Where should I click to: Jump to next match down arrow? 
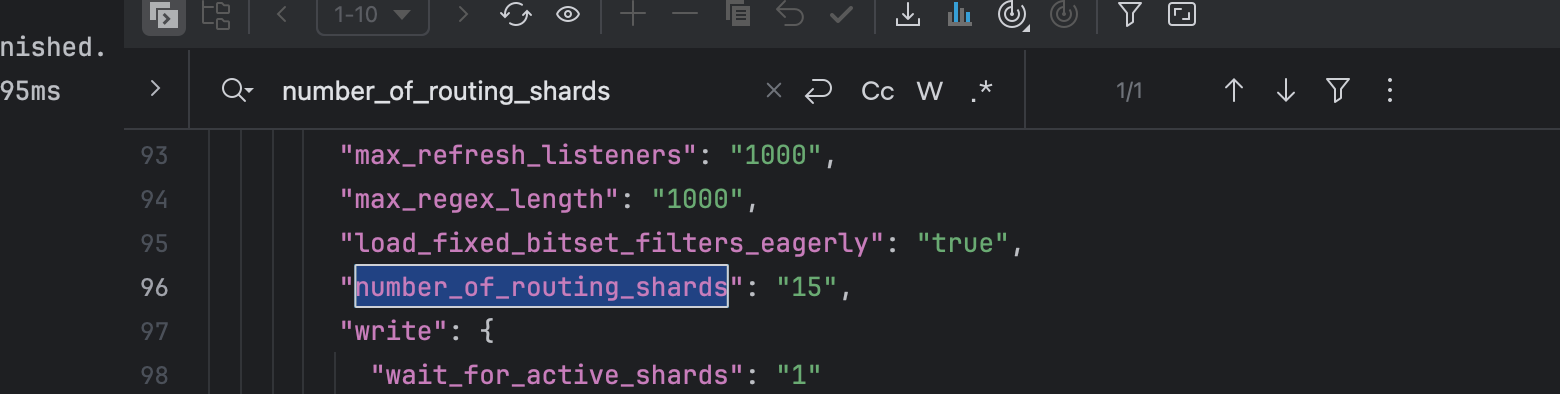click(x=1286, y=91)
